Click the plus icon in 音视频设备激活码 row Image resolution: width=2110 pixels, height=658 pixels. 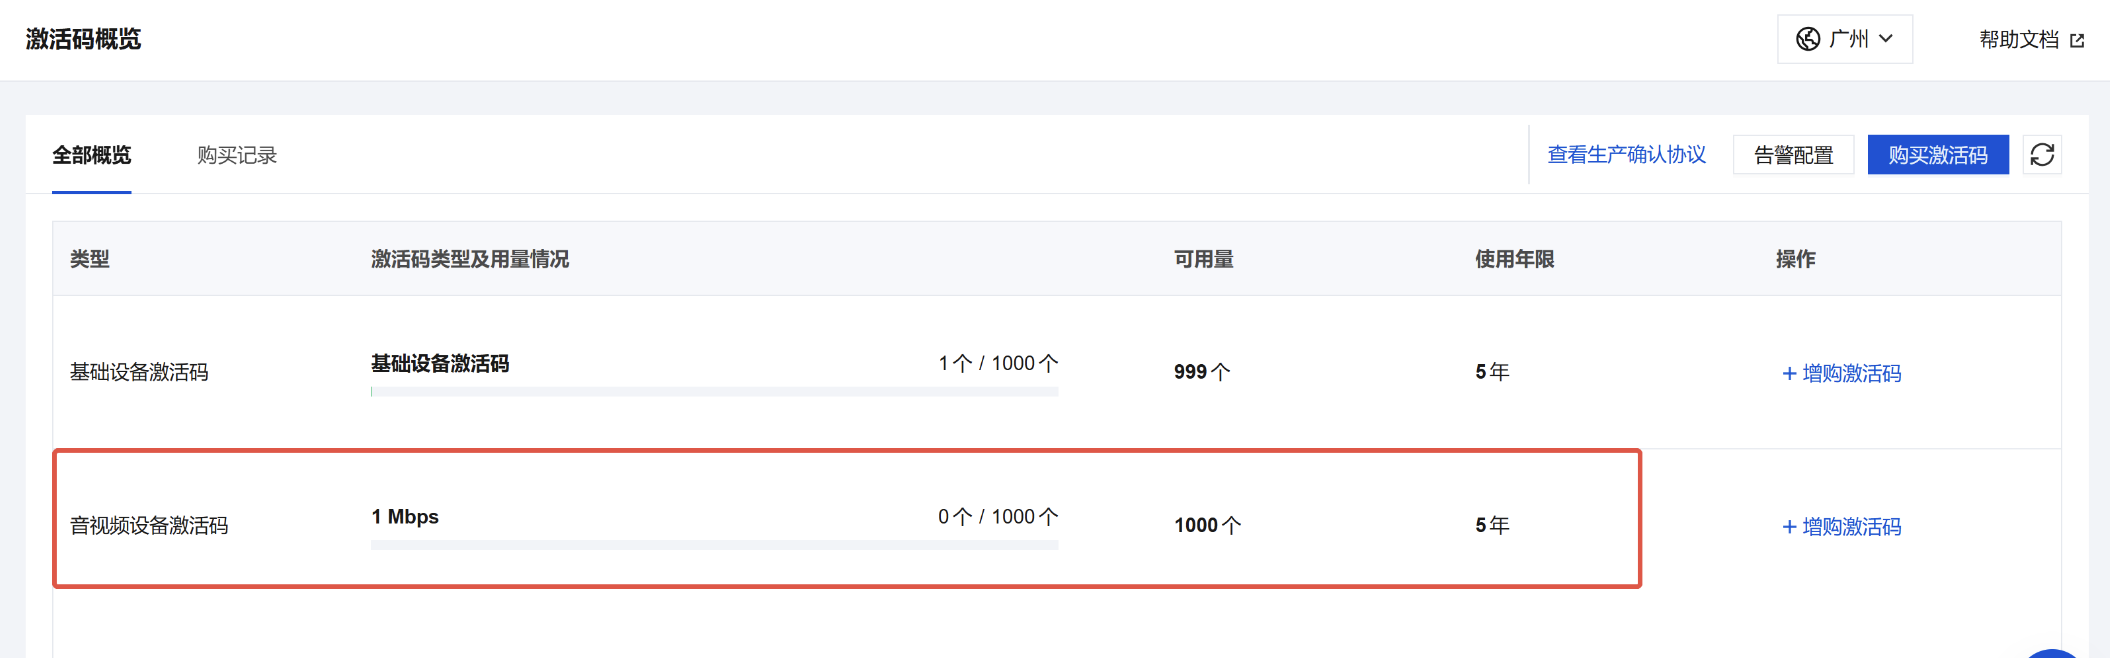pyautogui.click(x=1789, y=527)
